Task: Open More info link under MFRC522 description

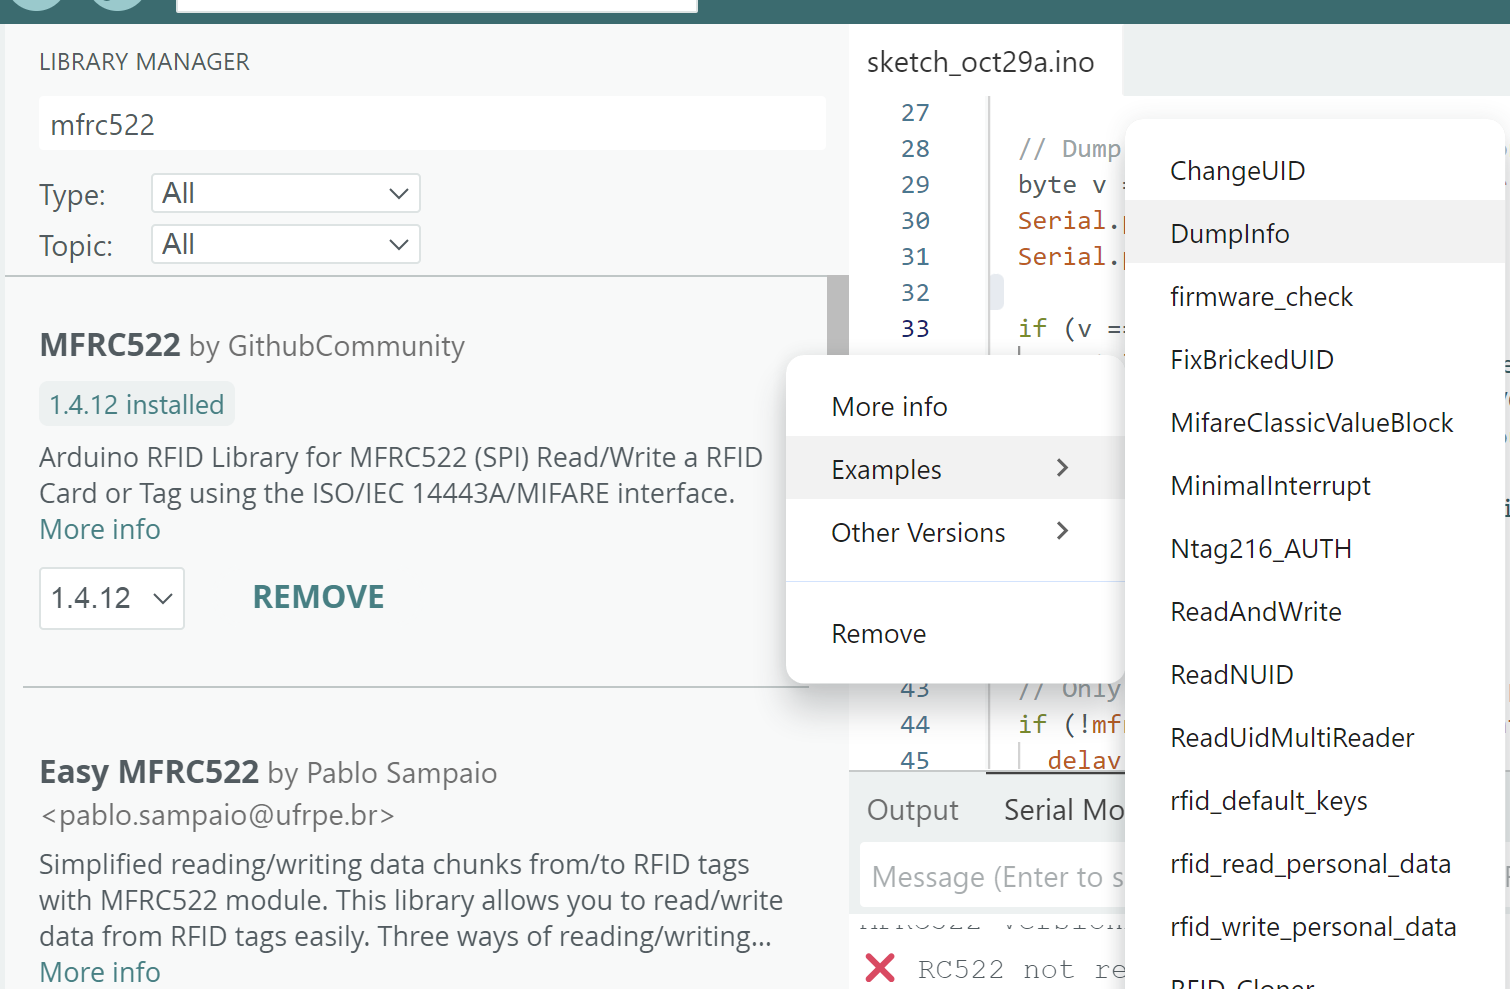Action: [100, 529]
